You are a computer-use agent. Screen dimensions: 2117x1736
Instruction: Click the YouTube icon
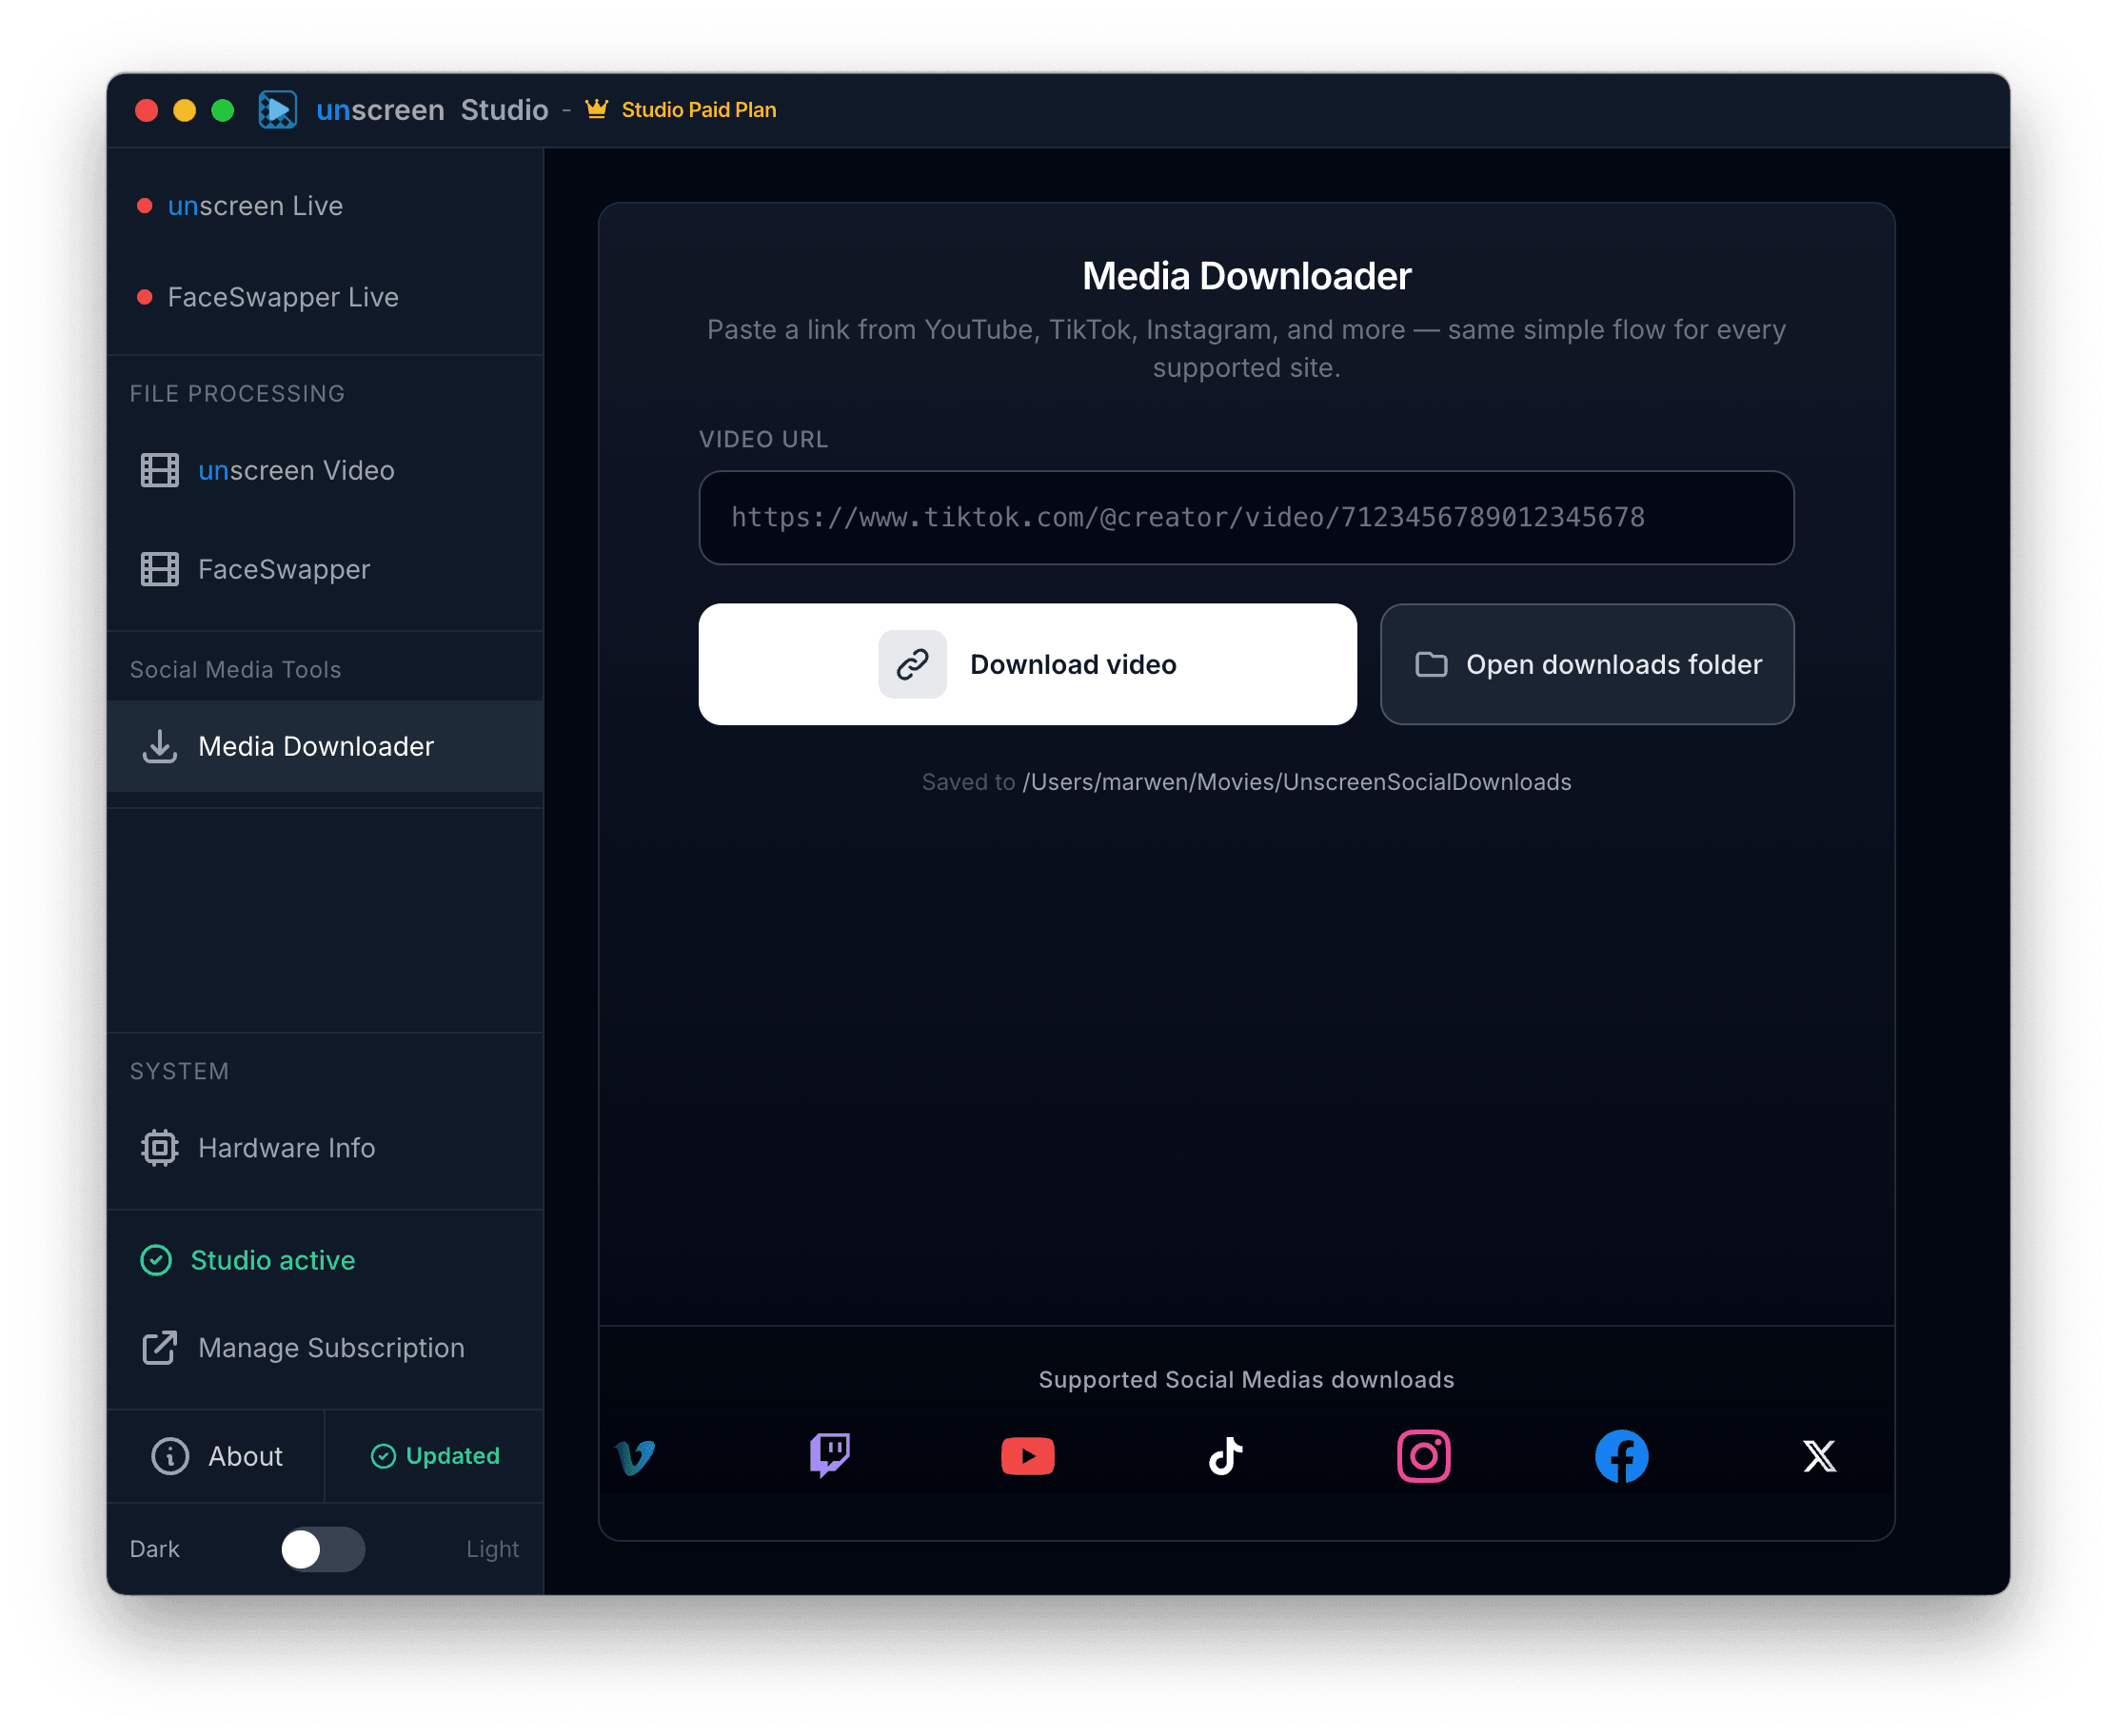[x=1027, y=1456]
